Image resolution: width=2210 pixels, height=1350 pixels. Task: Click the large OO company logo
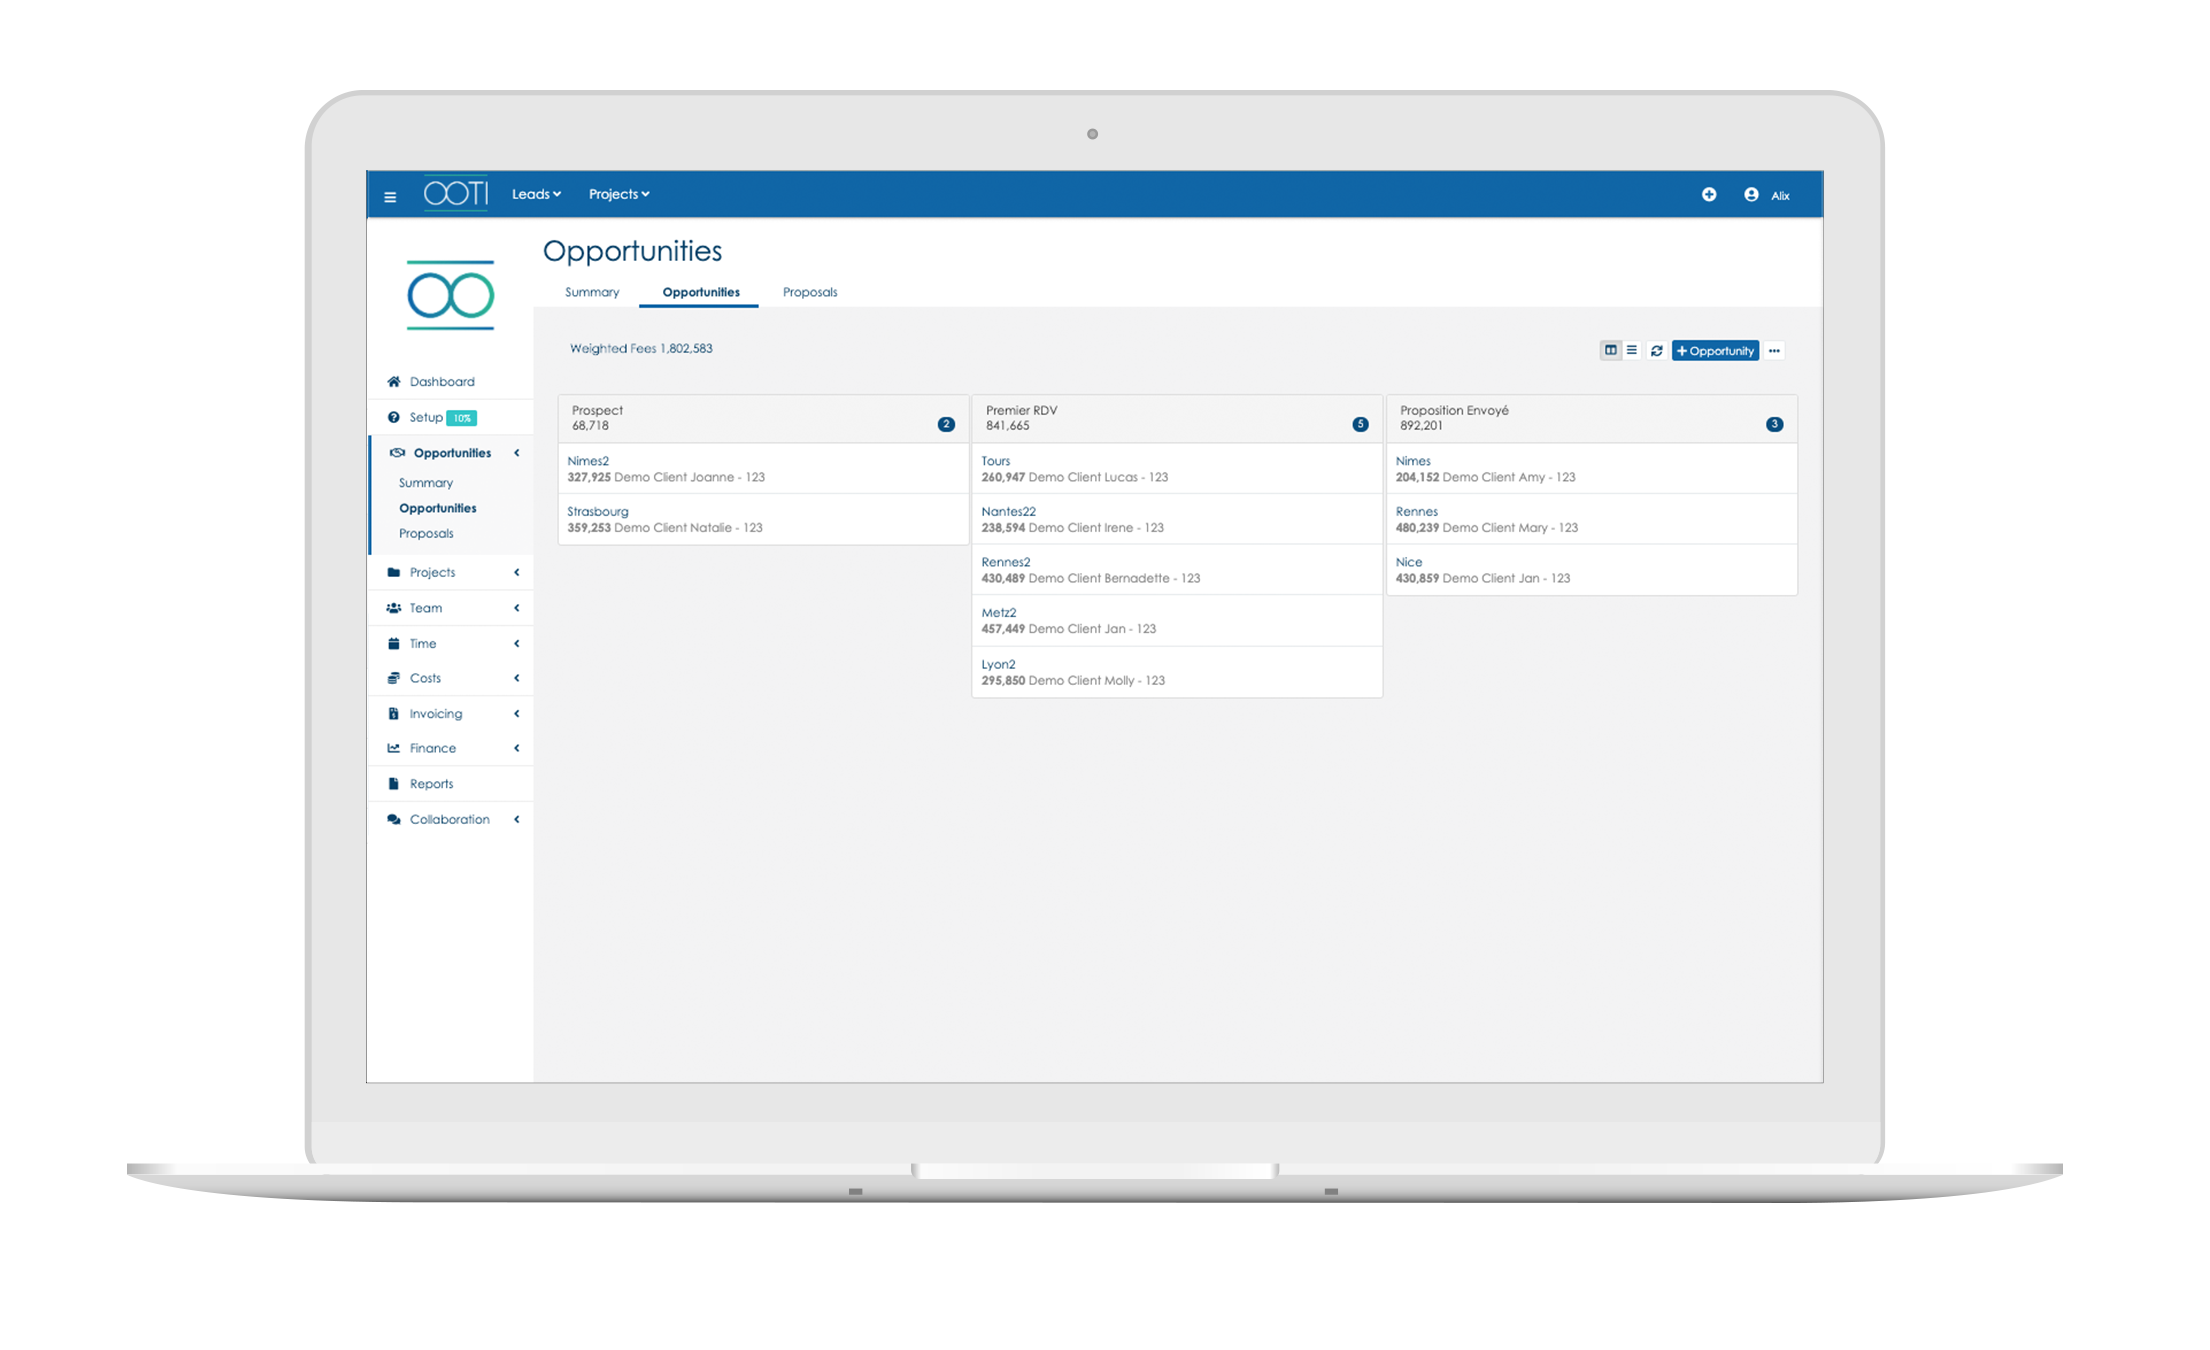click(451, 295)
